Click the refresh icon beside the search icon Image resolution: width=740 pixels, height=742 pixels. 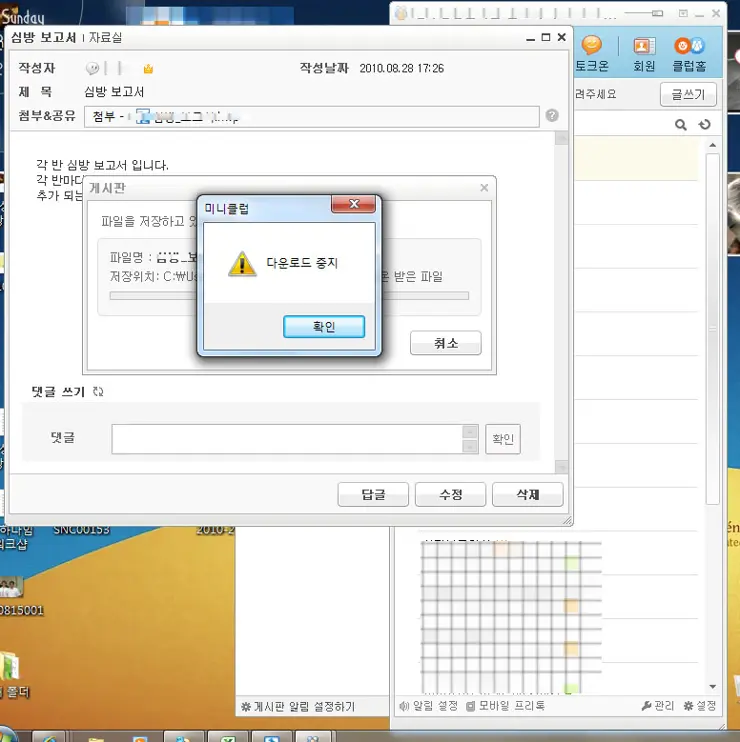click(x=705, y=125)
